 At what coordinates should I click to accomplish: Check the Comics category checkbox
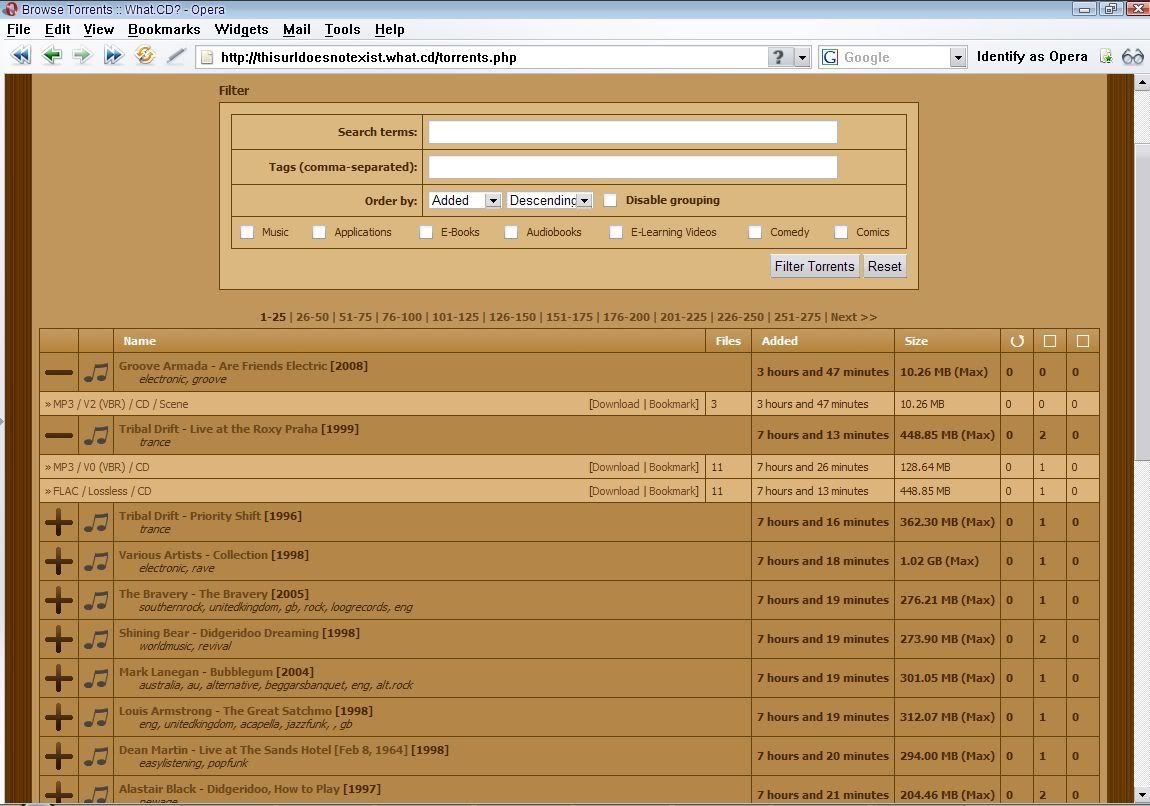click(841, 232)
